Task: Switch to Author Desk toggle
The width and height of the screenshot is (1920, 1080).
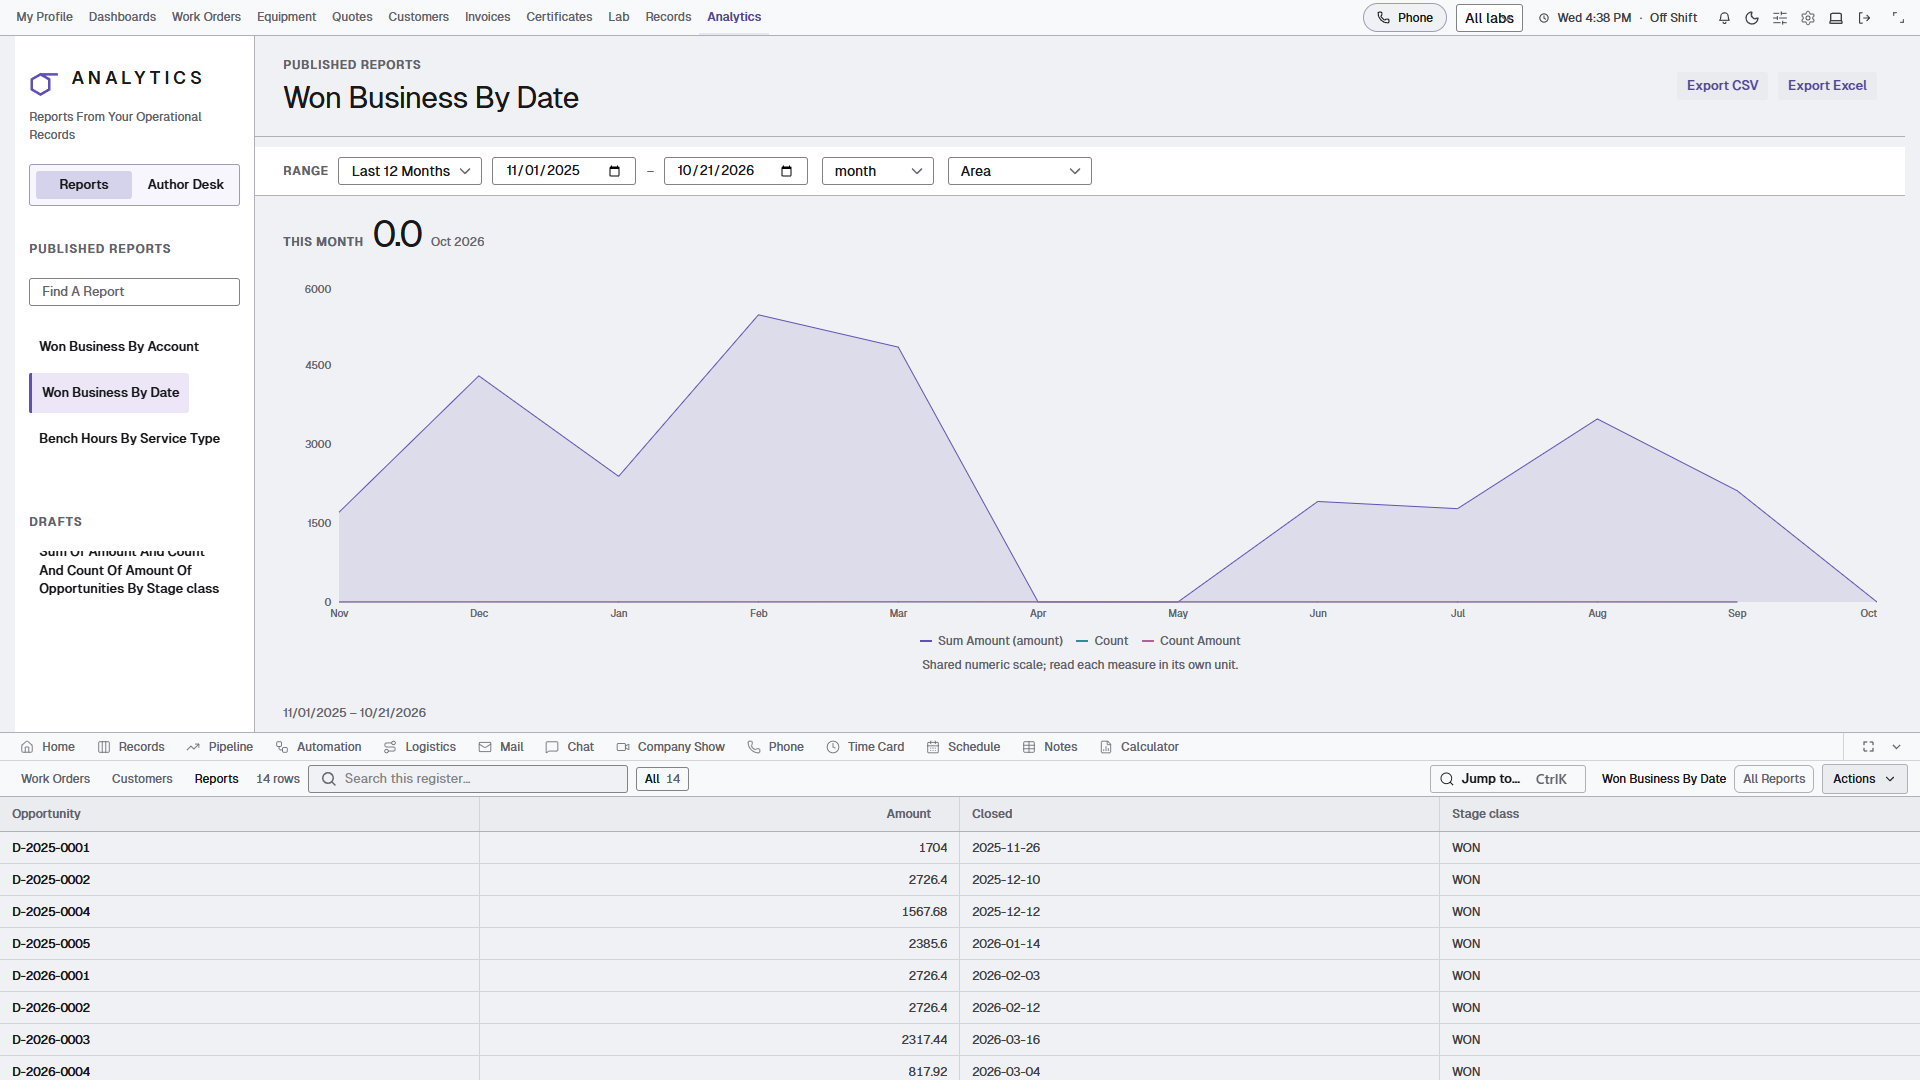Action: click(x=186, y=185)
